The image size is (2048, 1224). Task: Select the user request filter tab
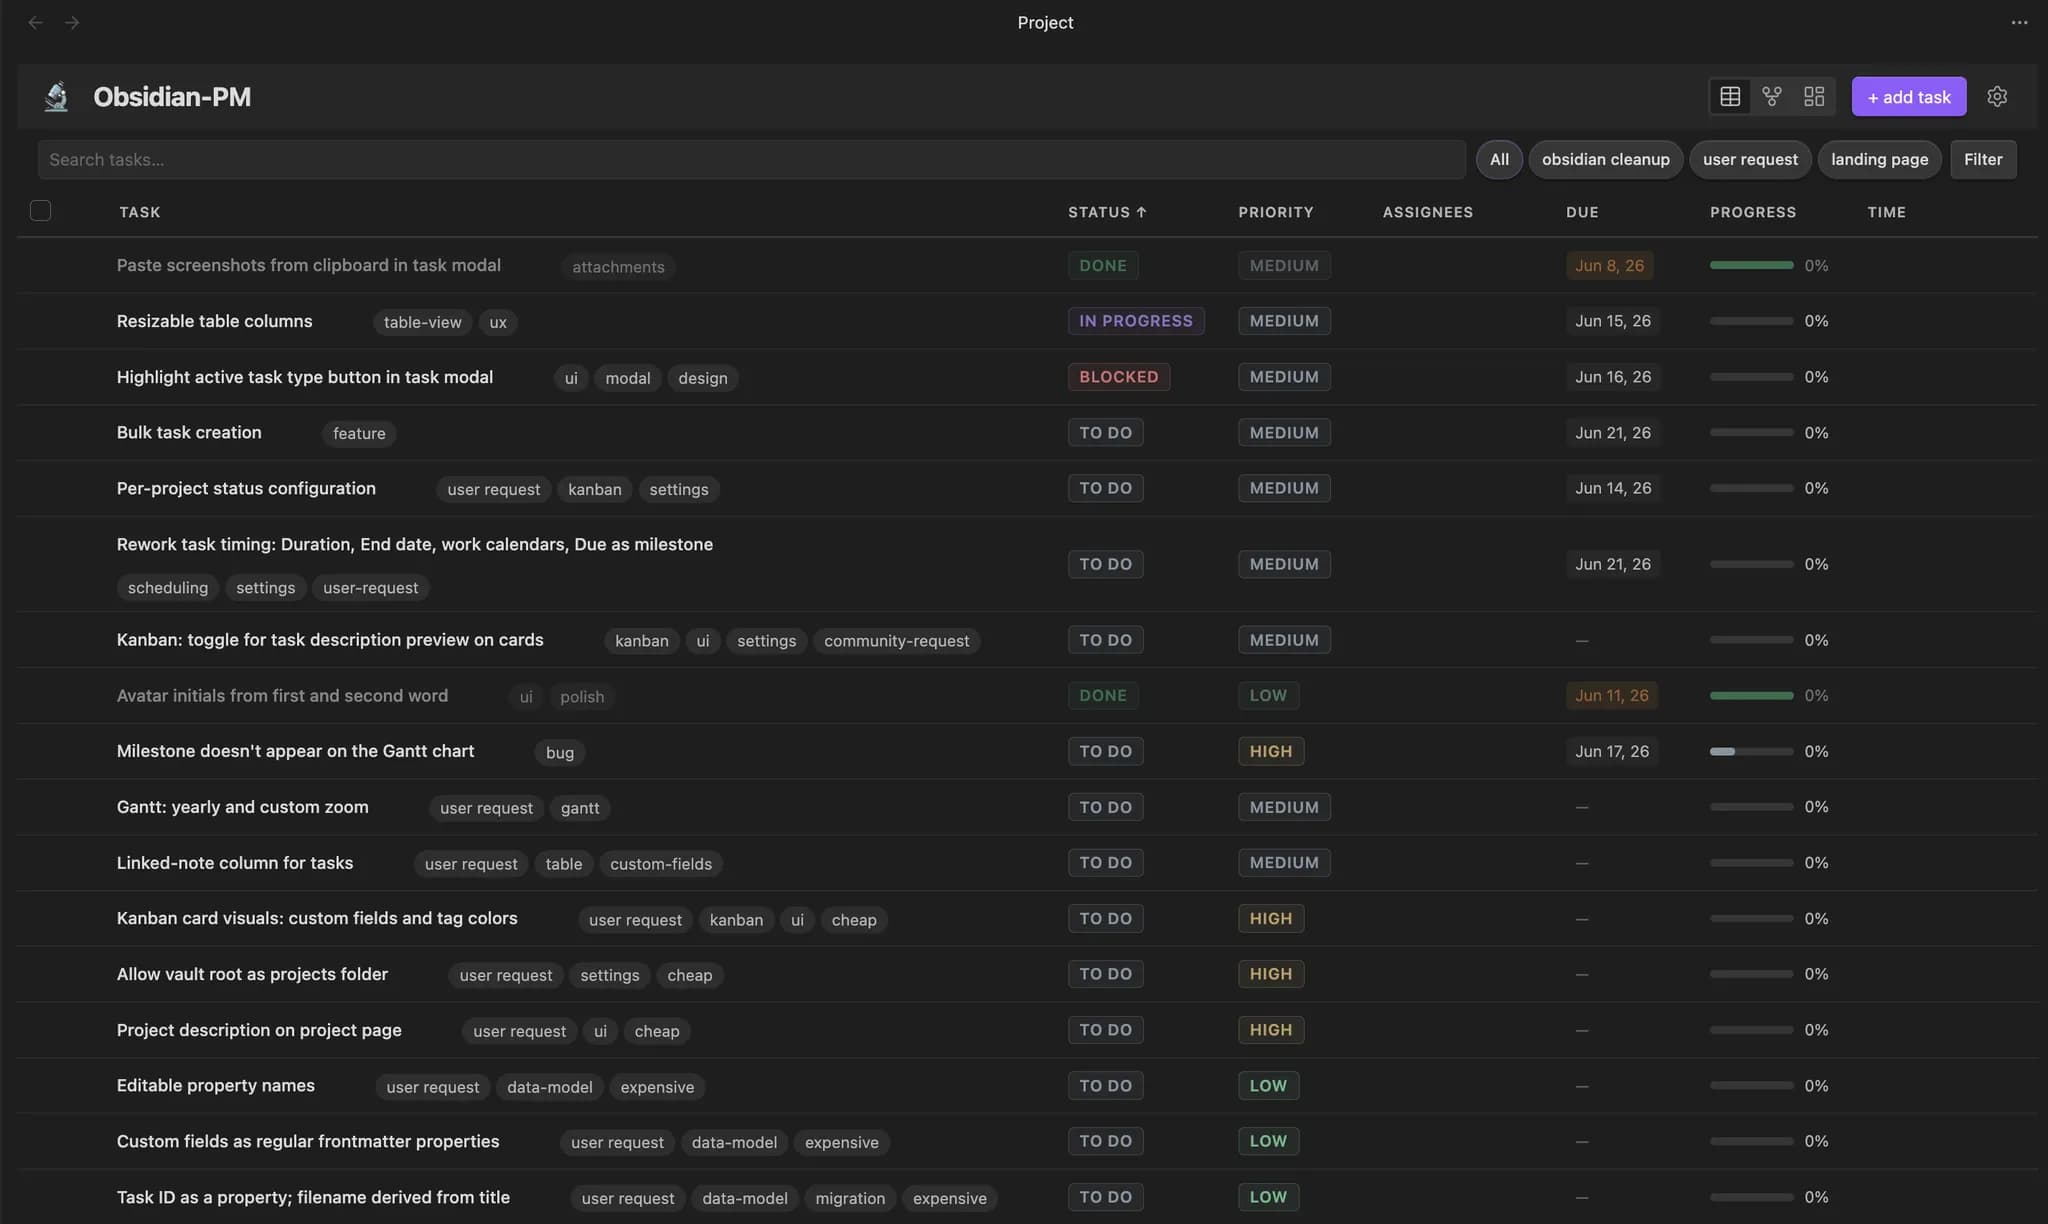click(1750, 159)
